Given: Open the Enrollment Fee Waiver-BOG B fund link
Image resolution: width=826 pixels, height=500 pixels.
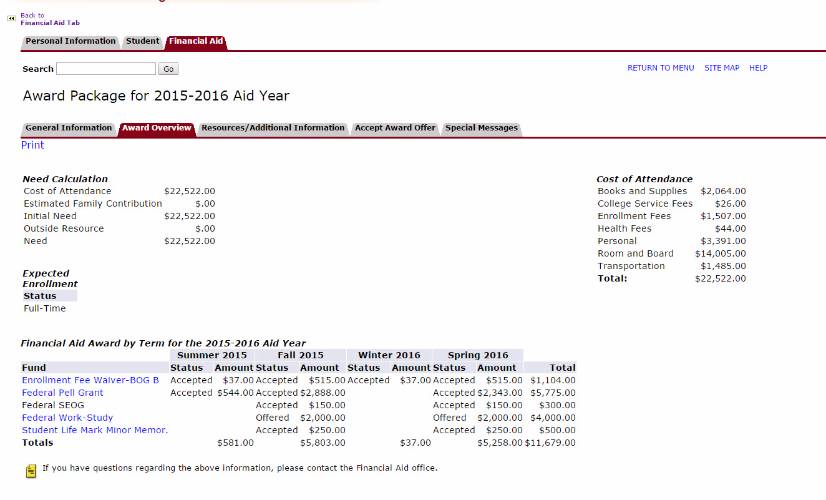Looking at the screenshot, I should click(90, 380).
